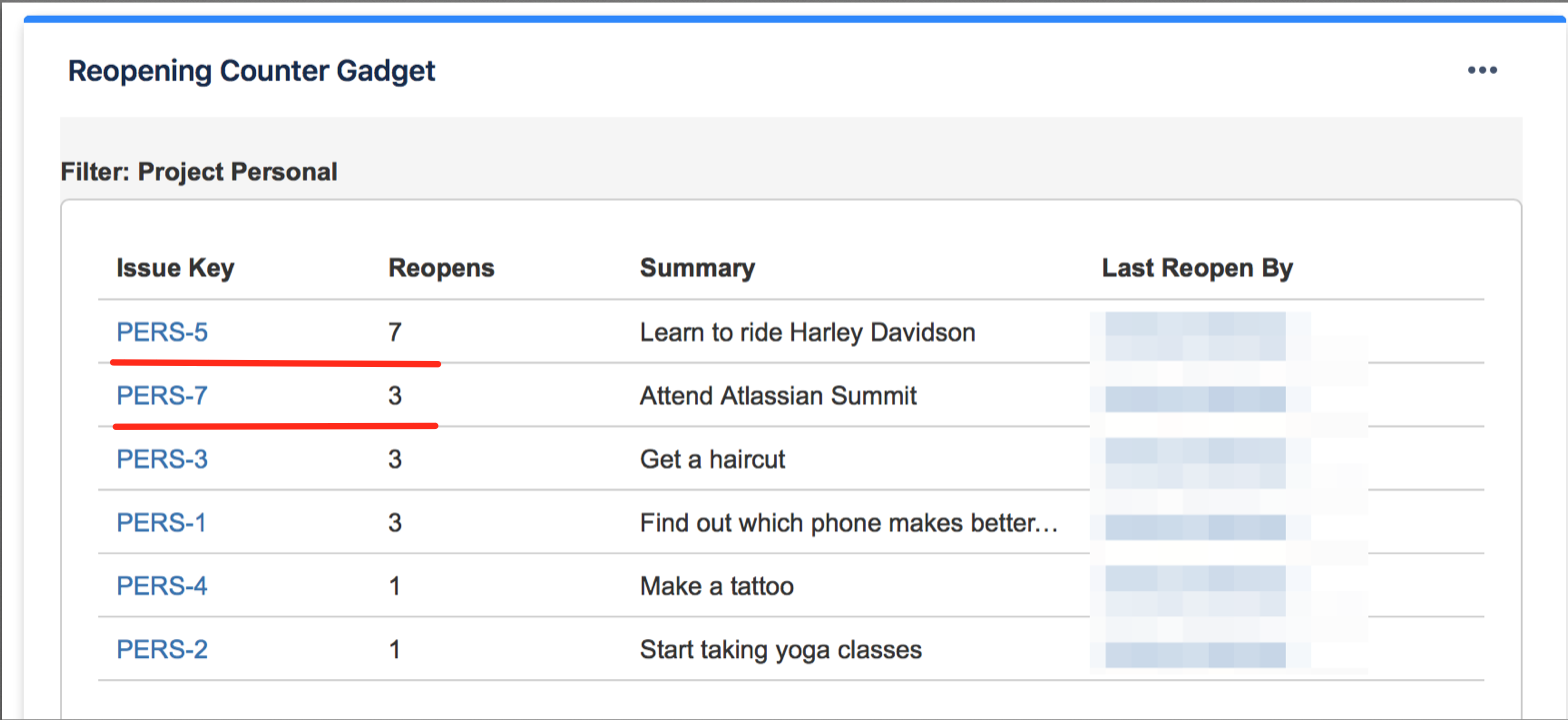Click reopen count 3 for PERS-7

tap(395, 396)
